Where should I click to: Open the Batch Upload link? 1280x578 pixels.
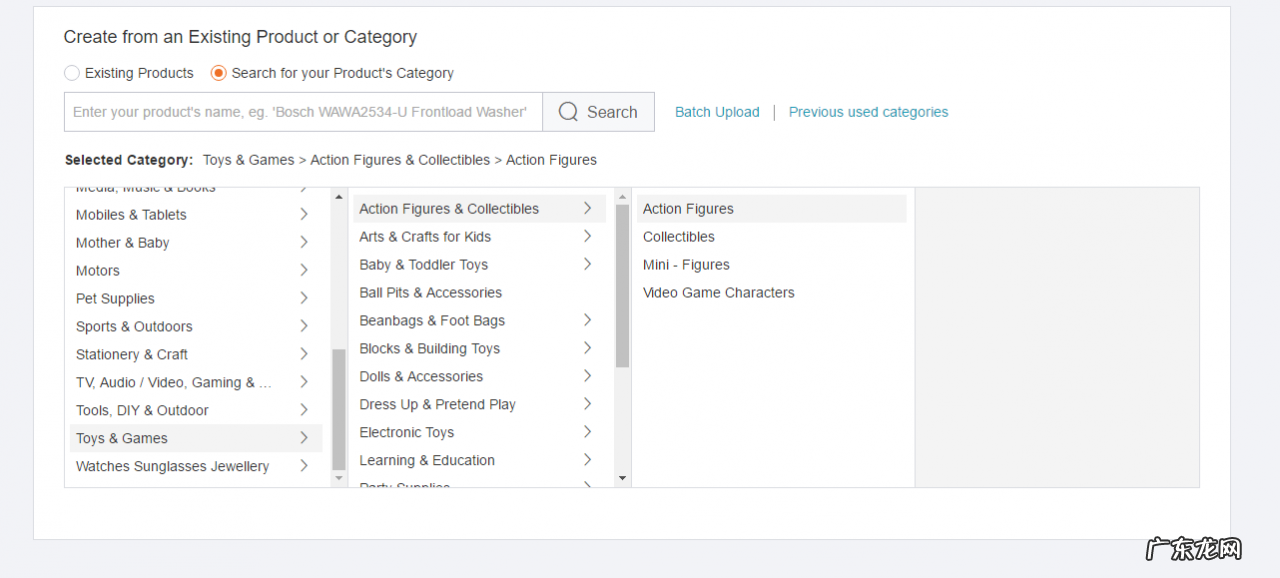point(717,112)
